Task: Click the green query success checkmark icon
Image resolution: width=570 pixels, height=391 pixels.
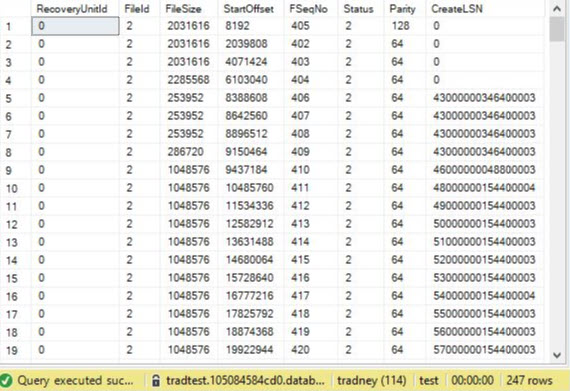Action: point(6,381)
